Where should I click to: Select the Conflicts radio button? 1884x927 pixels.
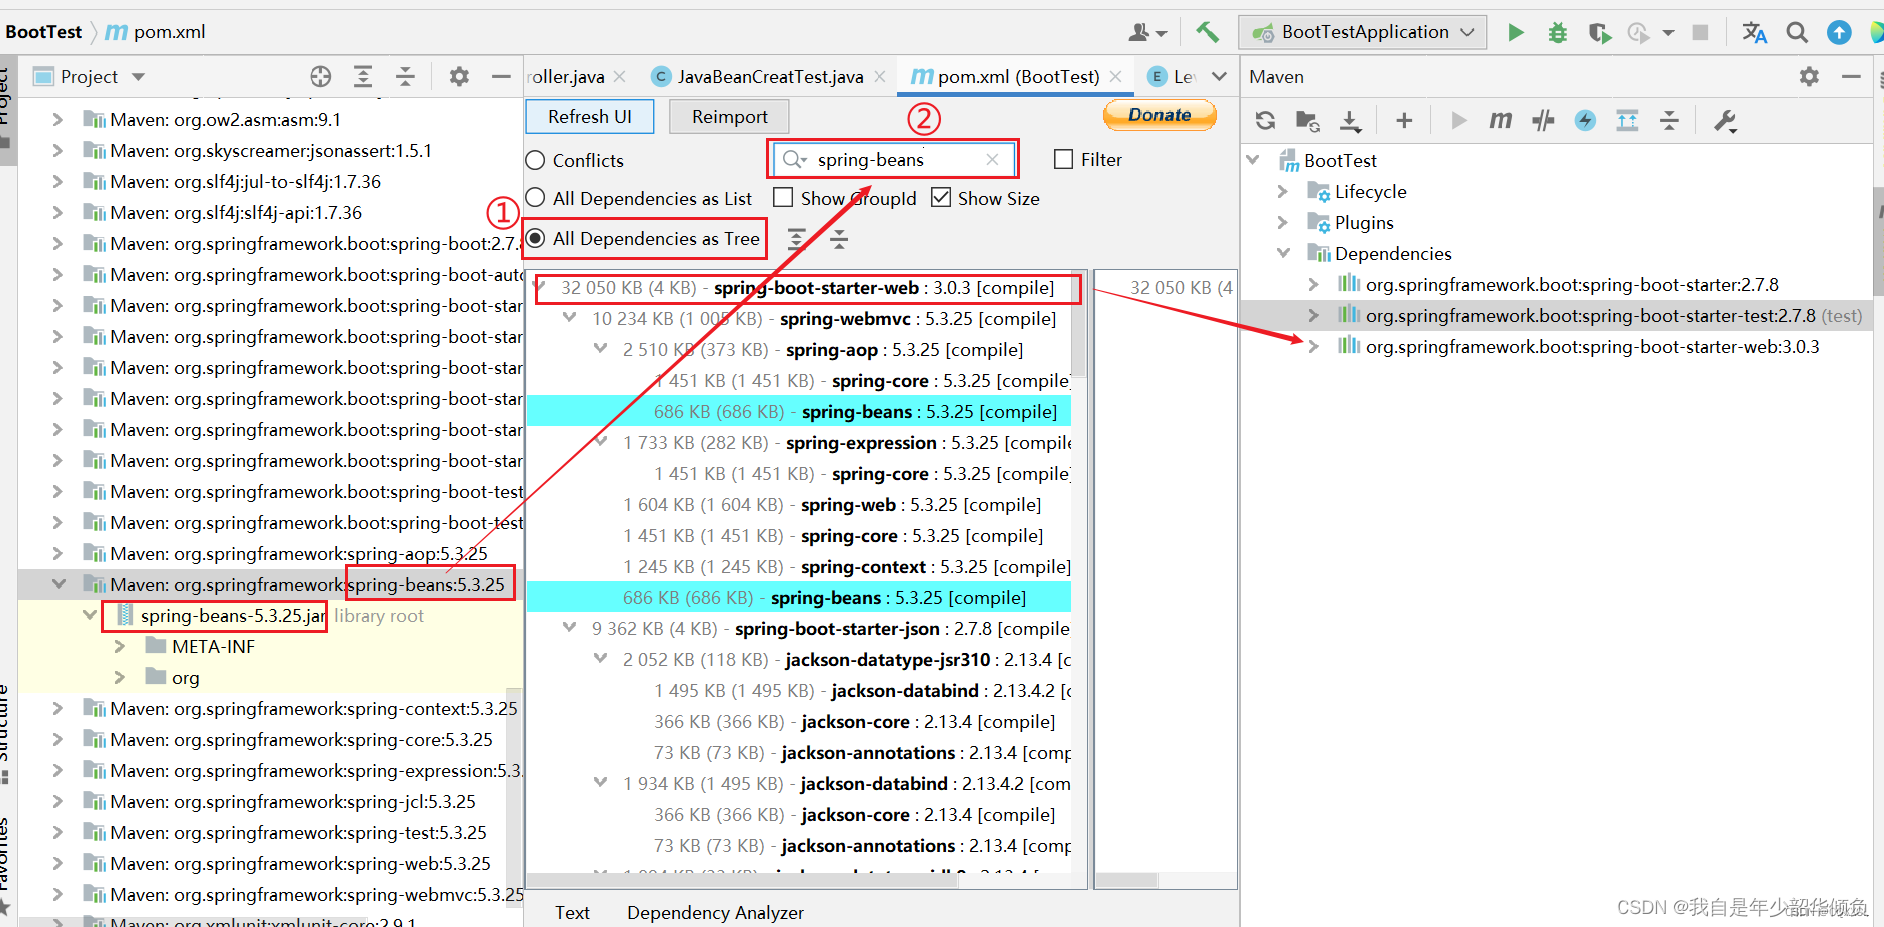tap(536, 160)
